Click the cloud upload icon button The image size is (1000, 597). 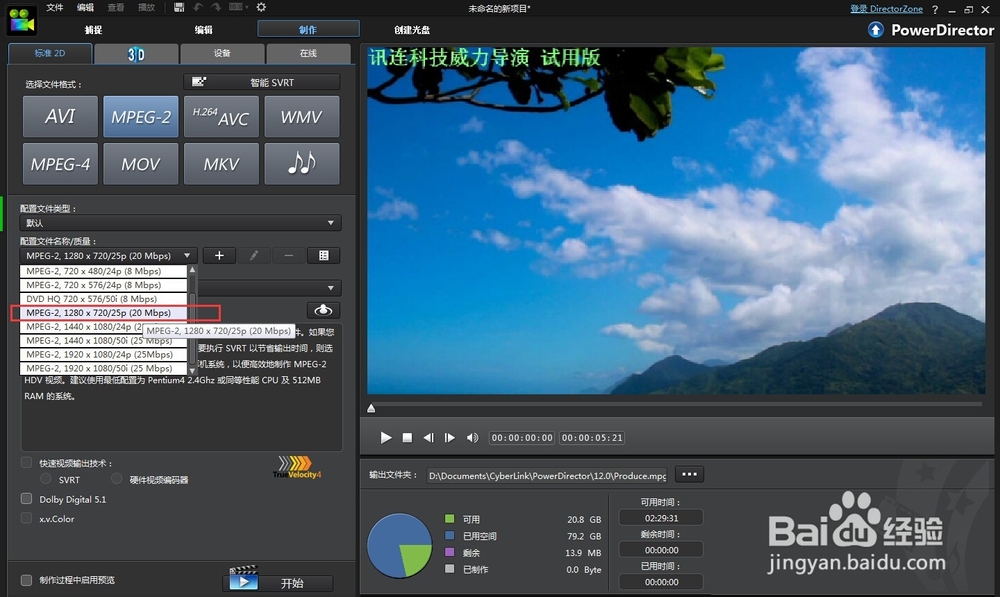(x=323, y=310)
